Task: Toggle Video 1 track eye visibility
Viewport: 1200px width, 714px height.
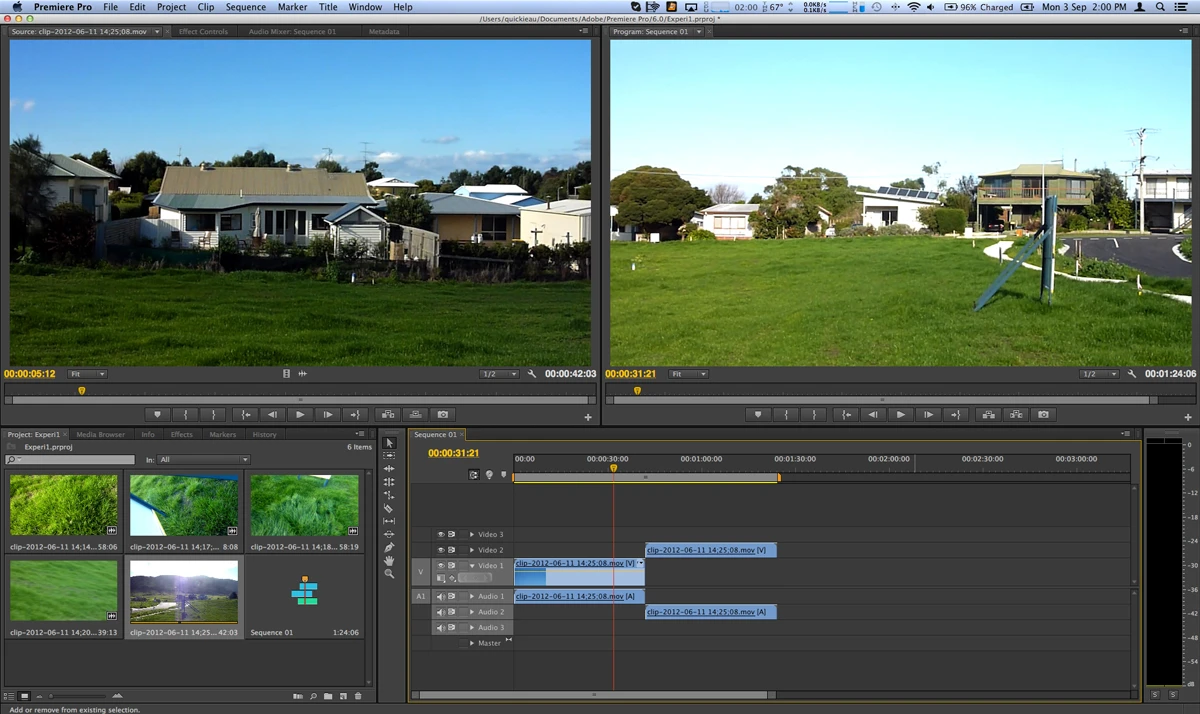Action: click(x=440, y=565)
